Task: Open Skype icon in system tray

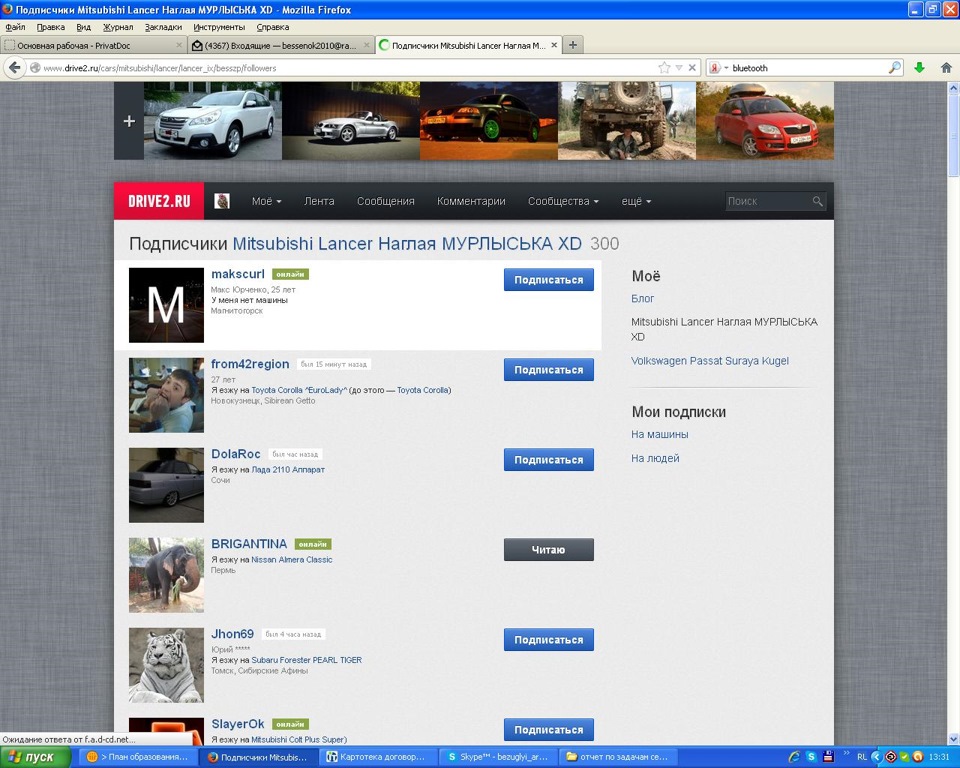Action: [x=811, y=757]
